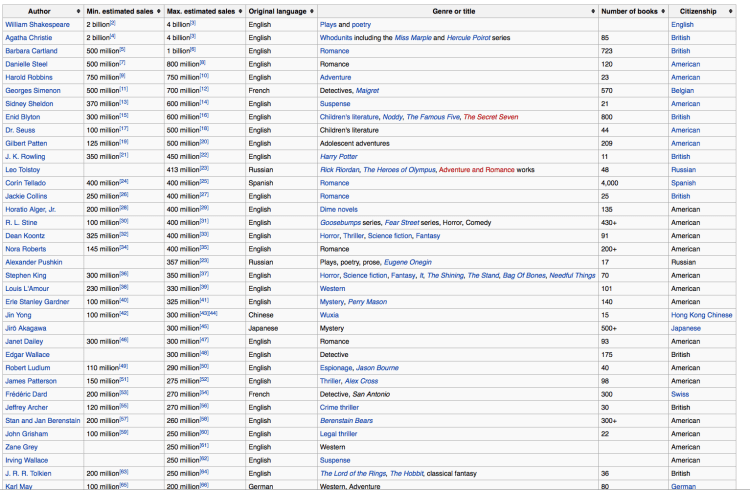Open Janet Dailey author link
Image resolution: width=750 pixels, height=490 pixels.
pyautogui.click(x=24, y=342)
